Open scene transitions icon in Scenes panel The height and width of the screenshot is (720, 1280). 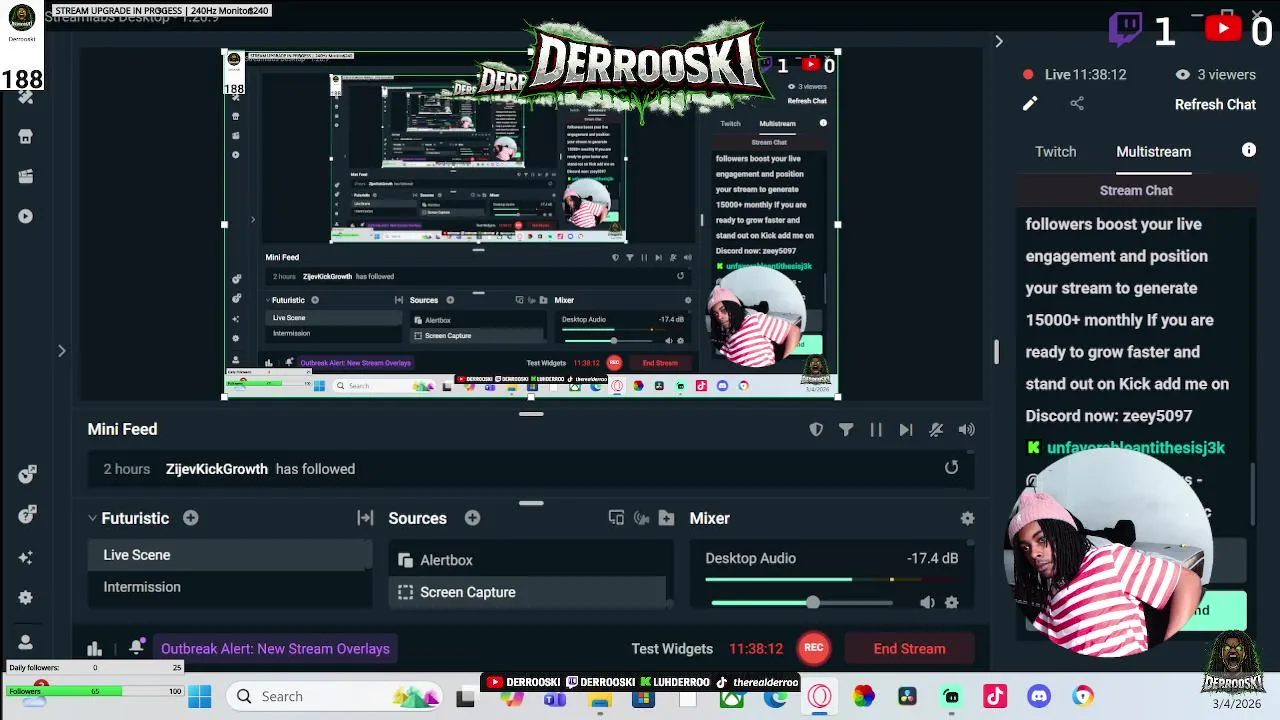pyautogui.click(x=365, y=518)
